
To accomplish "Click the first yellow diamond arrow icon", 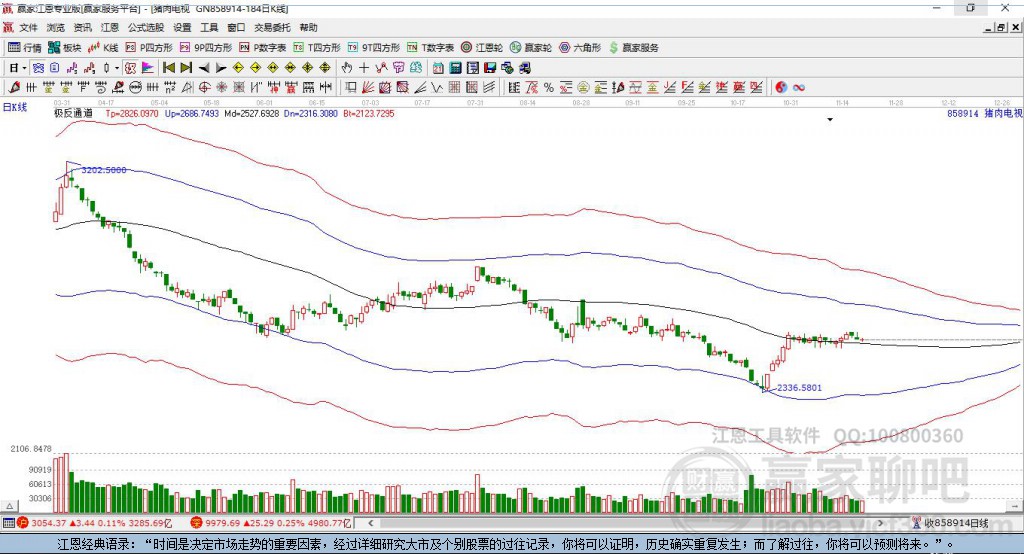I will coord(238,68).
